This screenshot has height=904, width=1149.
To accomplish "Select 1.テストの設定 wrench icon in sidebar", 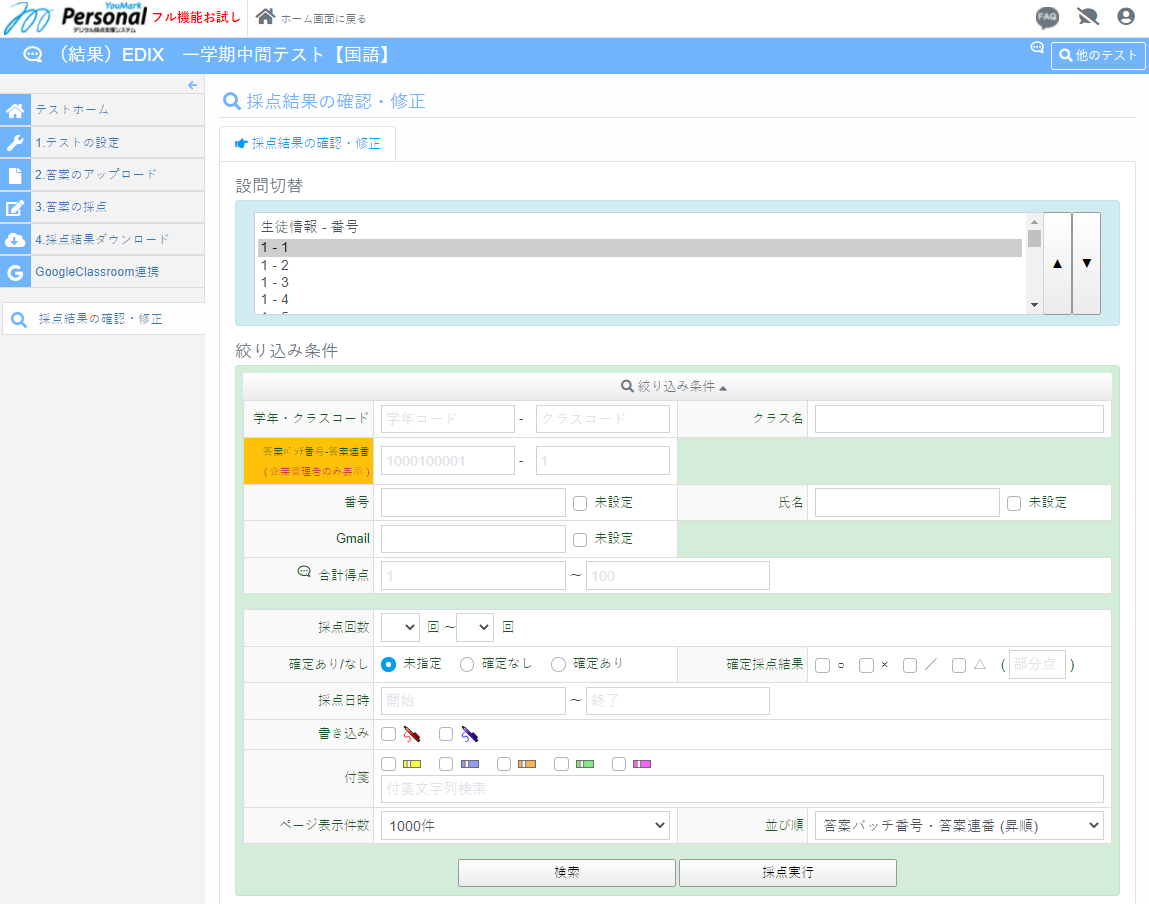I will pyautogui.click(x=15, y=142).
